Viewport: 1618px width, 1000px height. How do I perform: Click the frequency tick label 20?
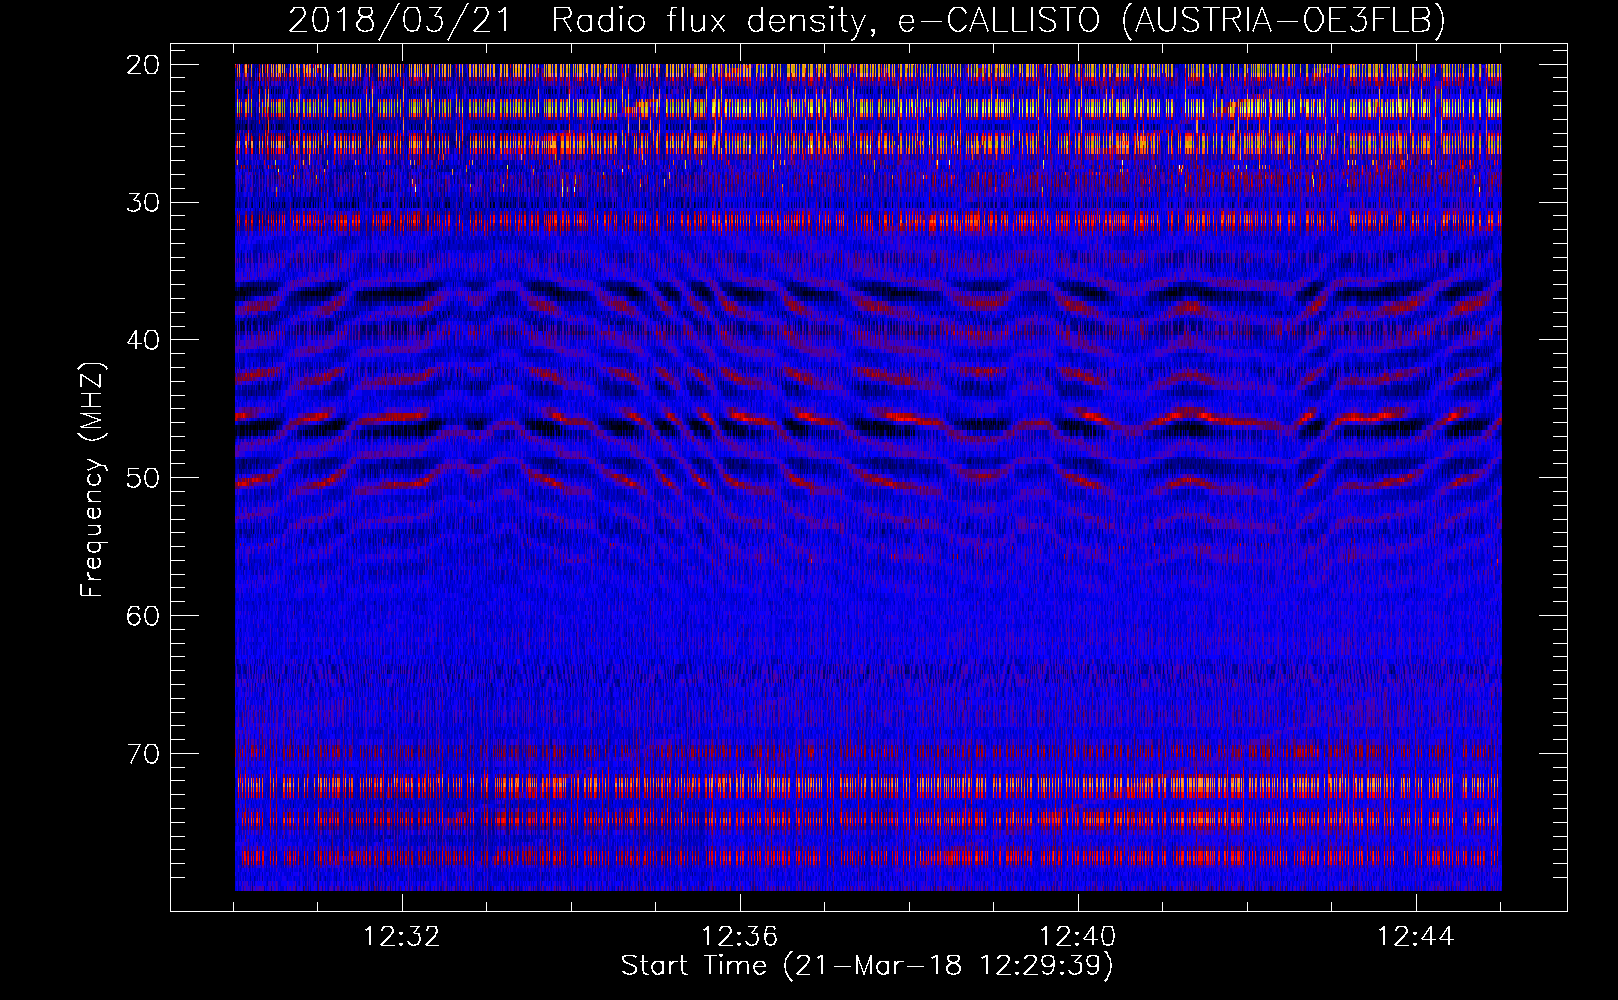[144, 65]
